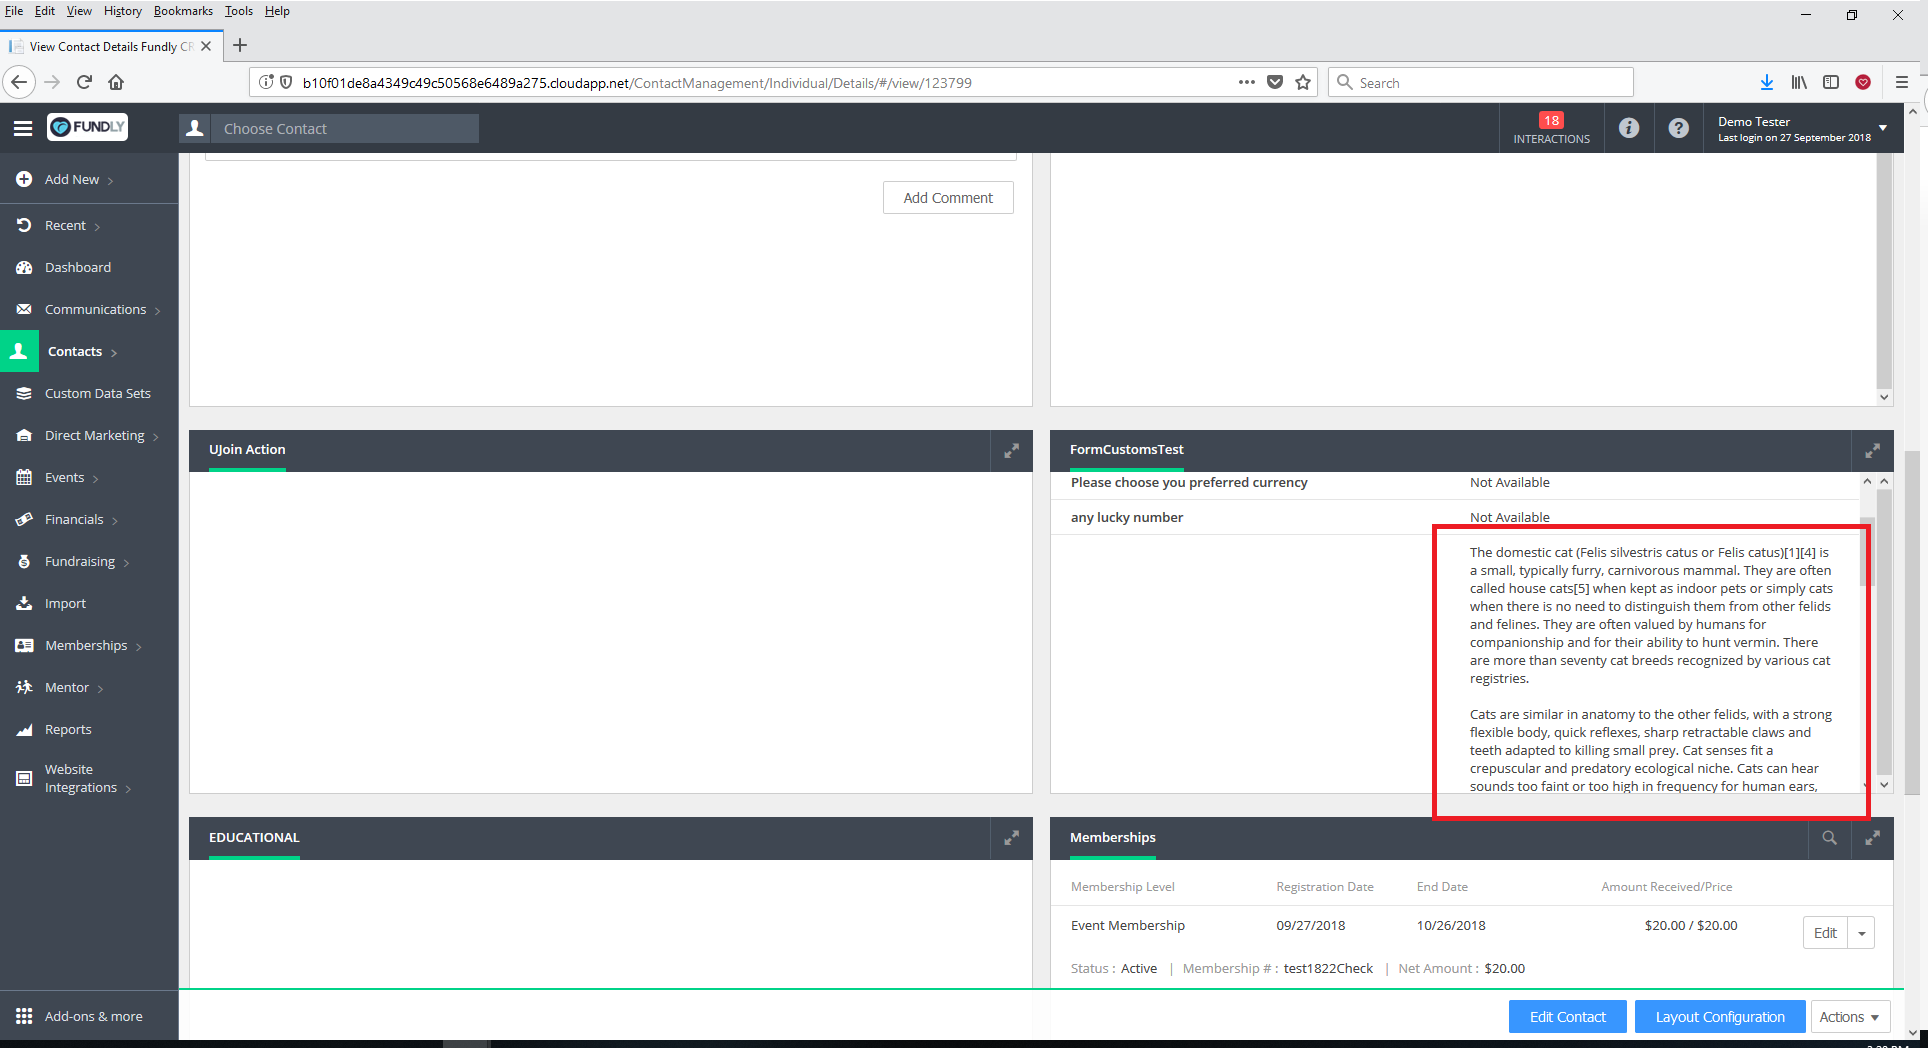Open the help question mark icon

[1678, 128]
